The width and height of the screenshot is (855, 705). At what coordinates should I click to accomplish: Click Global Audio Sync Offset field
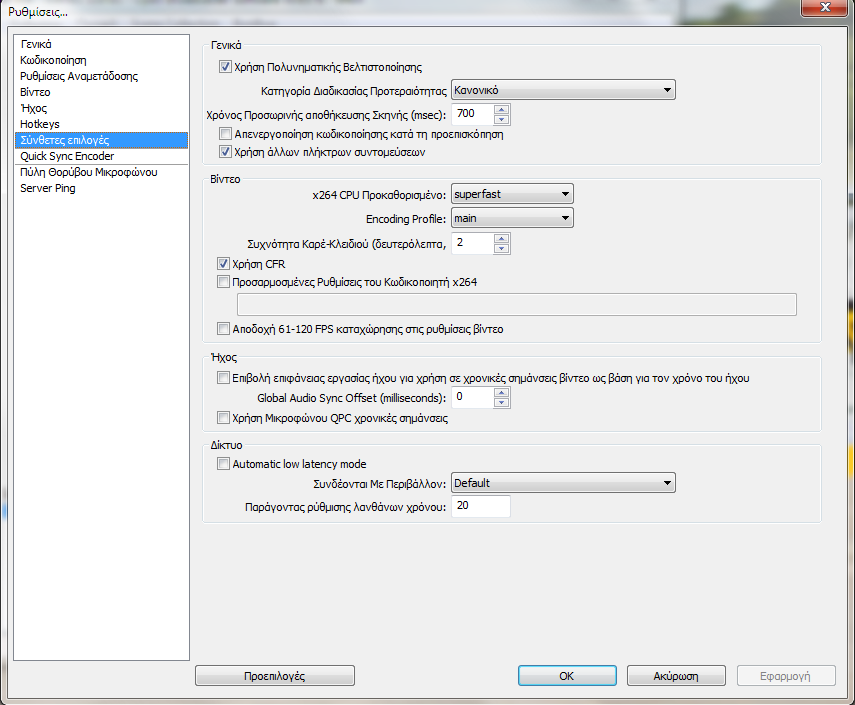(473, 397)
